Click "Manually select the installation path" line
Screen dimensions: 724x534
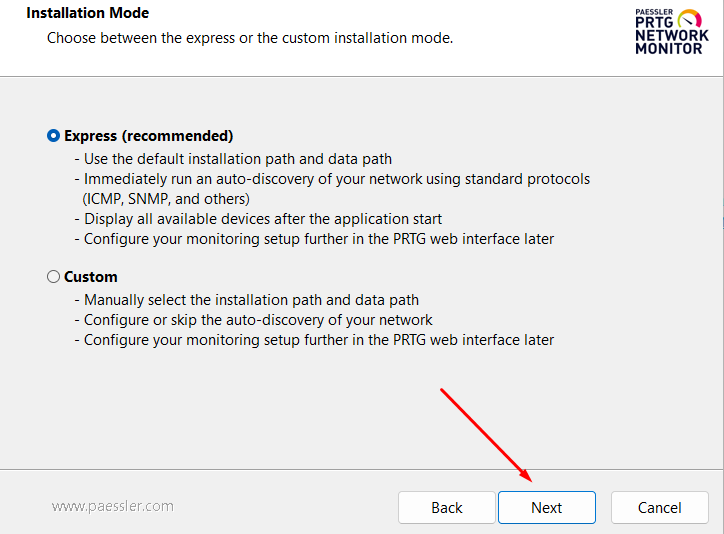click(x=247, y=300)
